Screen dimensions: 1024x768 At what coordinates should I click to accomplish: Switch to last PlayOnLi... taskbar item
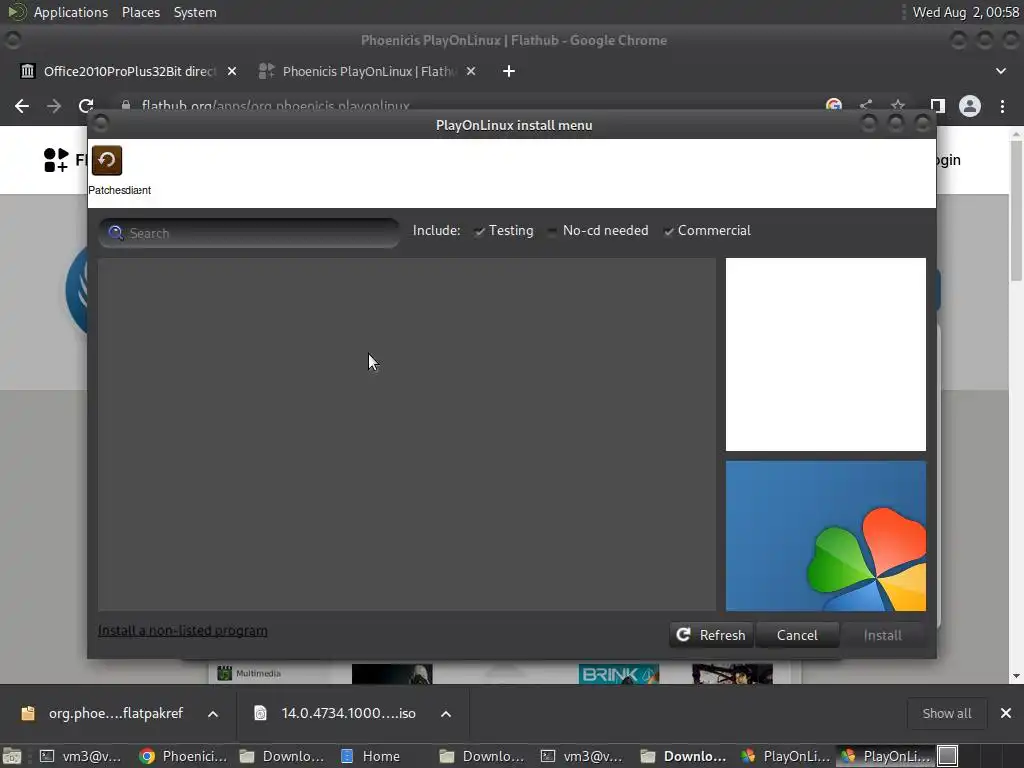pyautogui.click(x=886, y=756)
